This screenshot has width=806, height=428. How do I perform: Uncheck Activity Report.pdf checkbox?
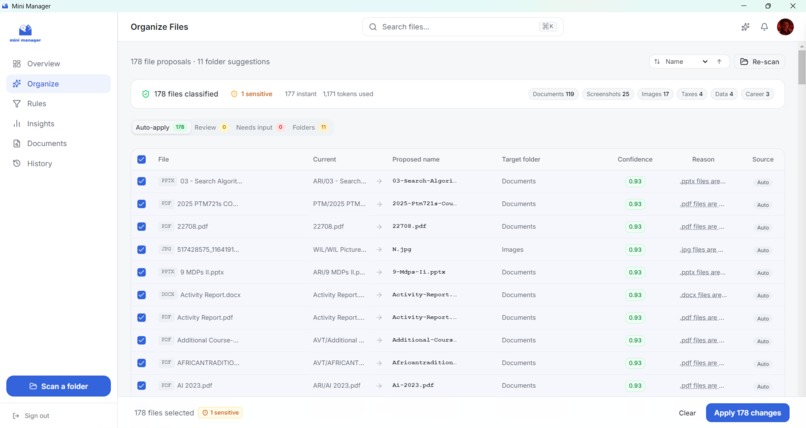[141, 318]
